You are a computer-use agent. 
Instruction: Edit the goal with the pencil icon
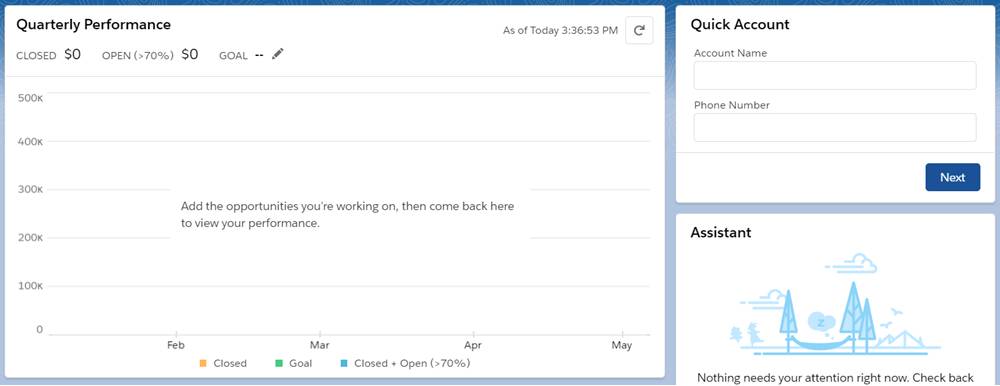277,54
